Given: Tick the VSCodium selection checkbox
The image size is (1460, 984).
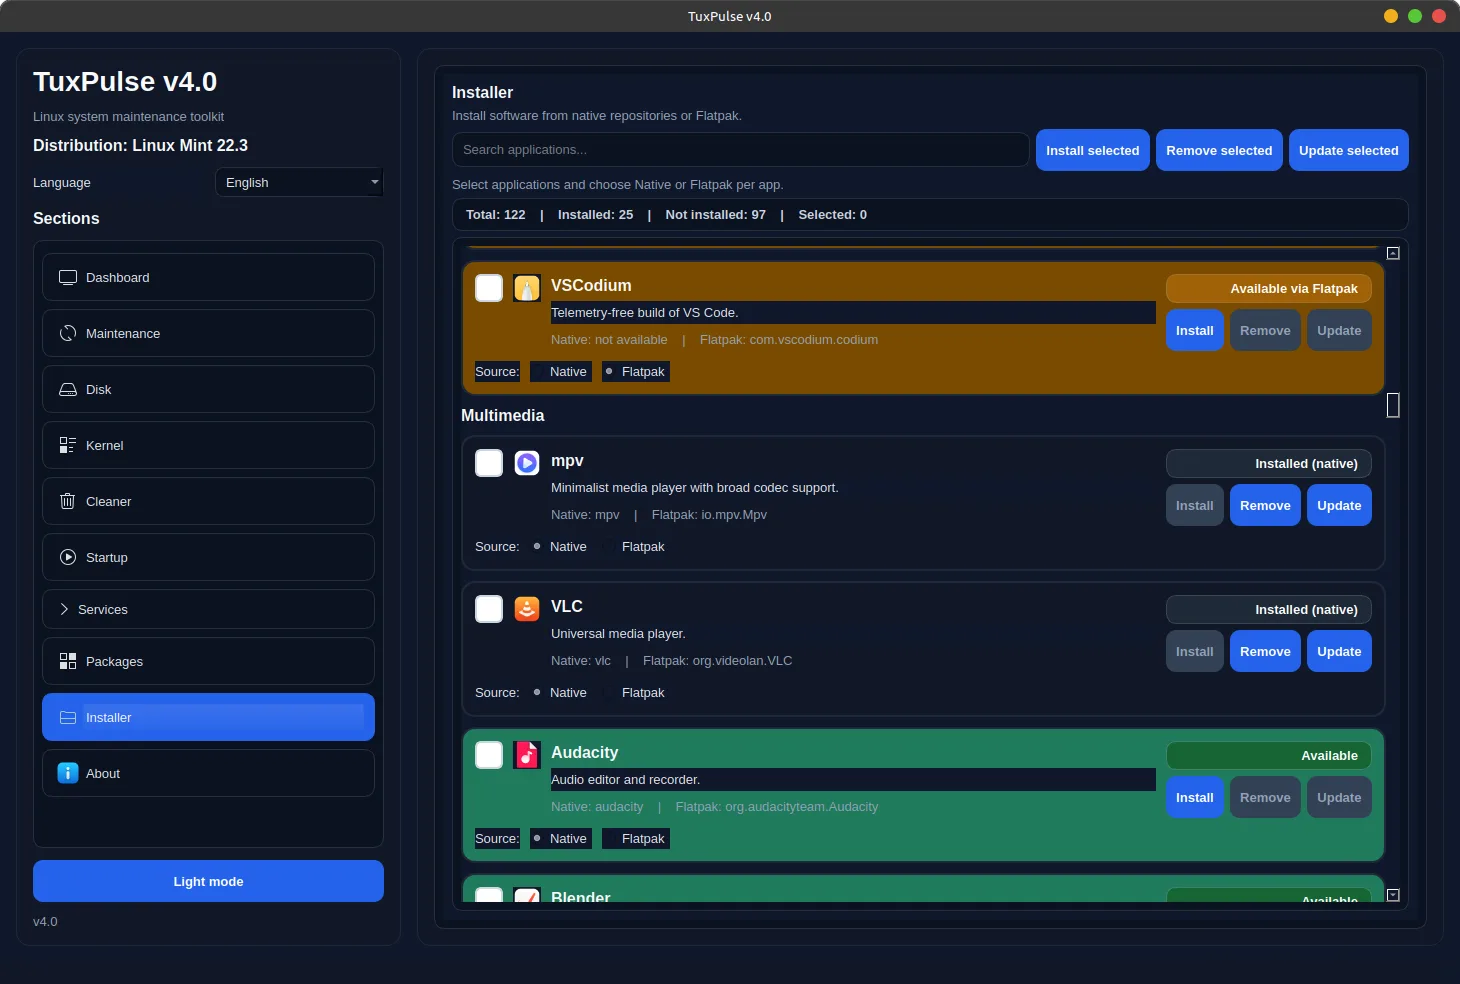Looking at the screenshot, I should point(489,288).
